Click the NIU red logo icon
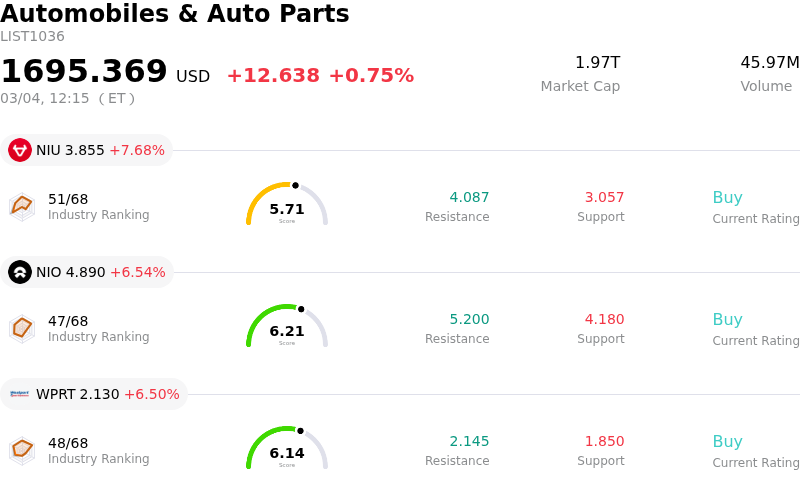This screenshot has width=800, height=488. point(20,150)
